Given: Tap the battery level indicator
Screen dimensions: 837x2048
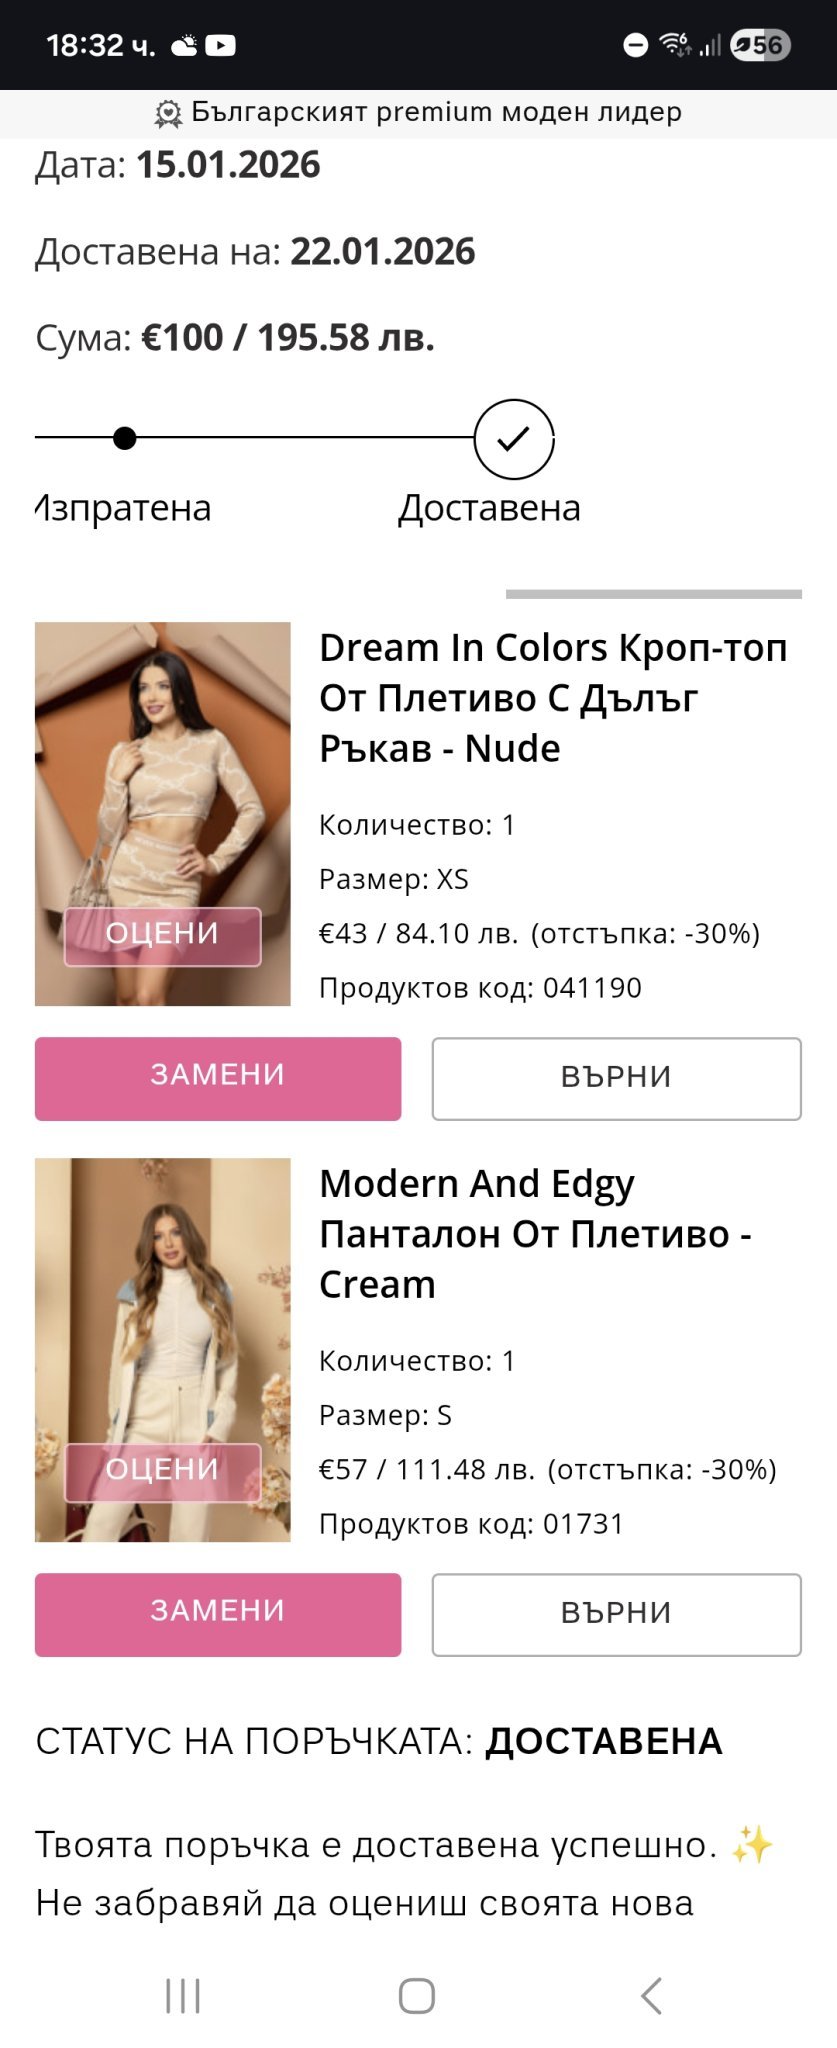Looking at the screenshot, I should click(x=761, y=45).
